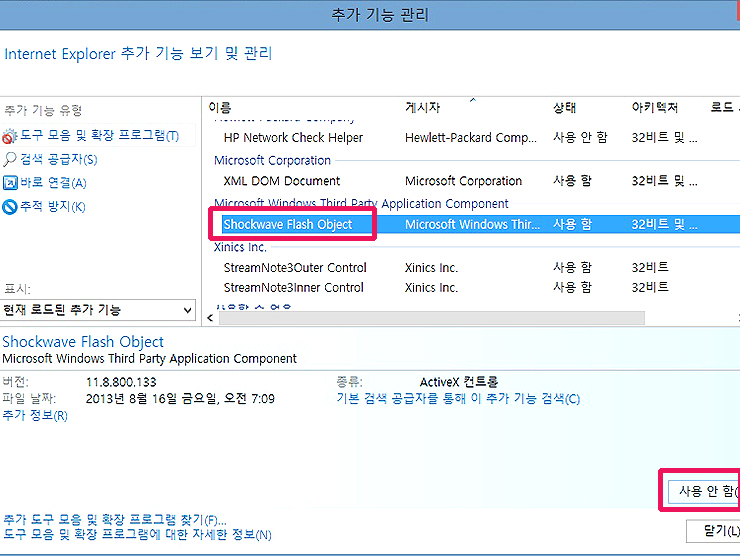
Task: Click the left arrow of horizontal scrollbar
Action: coord(210,318)
